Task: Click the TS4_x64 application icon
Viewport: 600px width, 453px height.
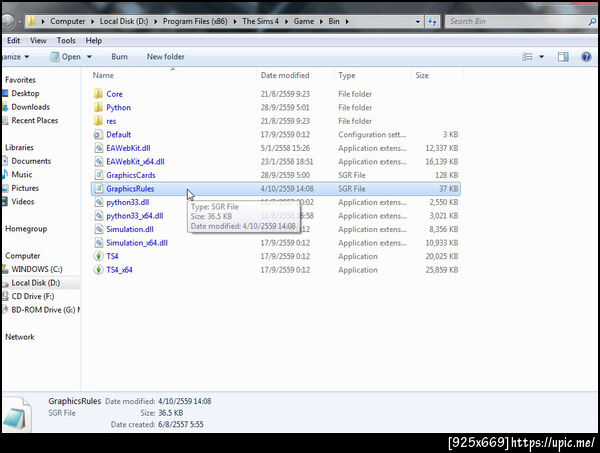Action: coord(98,270)
